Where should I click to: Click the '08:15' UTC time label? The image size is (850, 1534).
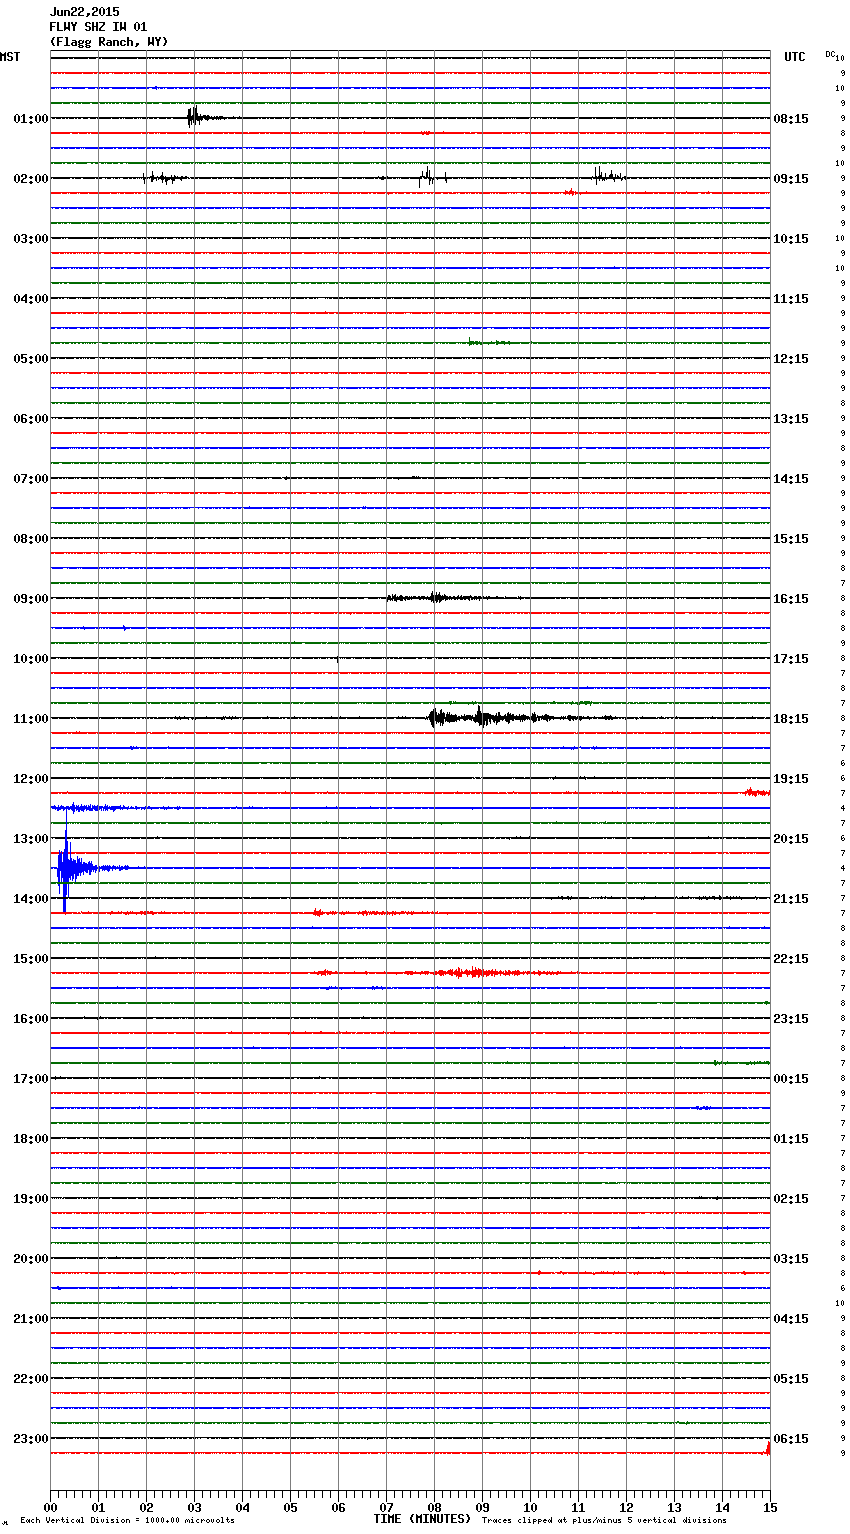point(791,119)
